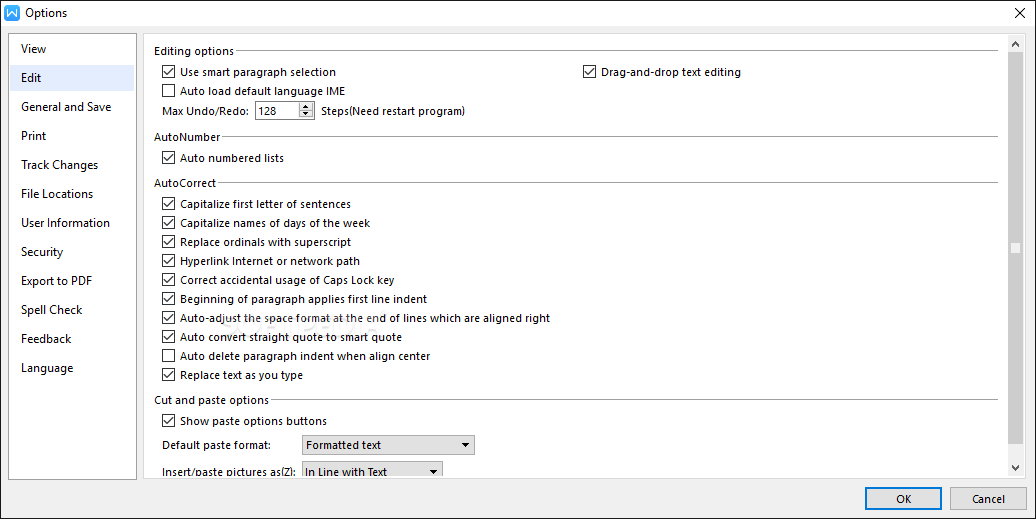Image resolution: width=1036 pixels, height=519 pixels.
Task: Toggle Hyperlink Internet or network path
Action: click(168, 261)
